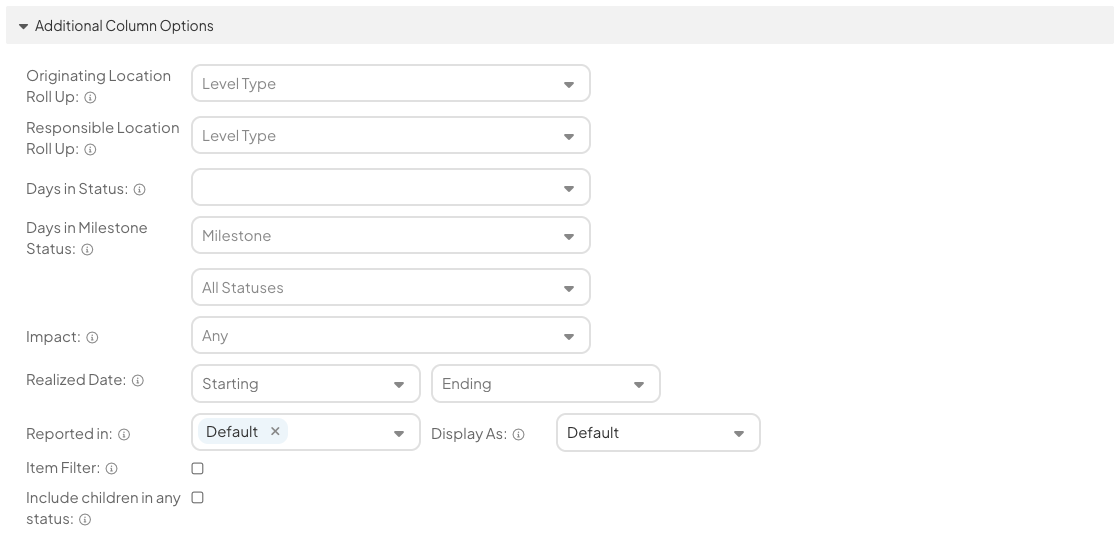Click the Reported in info icon
Image resolution: width=1119 pixels, height=541 pixels.
pos(124,435)
